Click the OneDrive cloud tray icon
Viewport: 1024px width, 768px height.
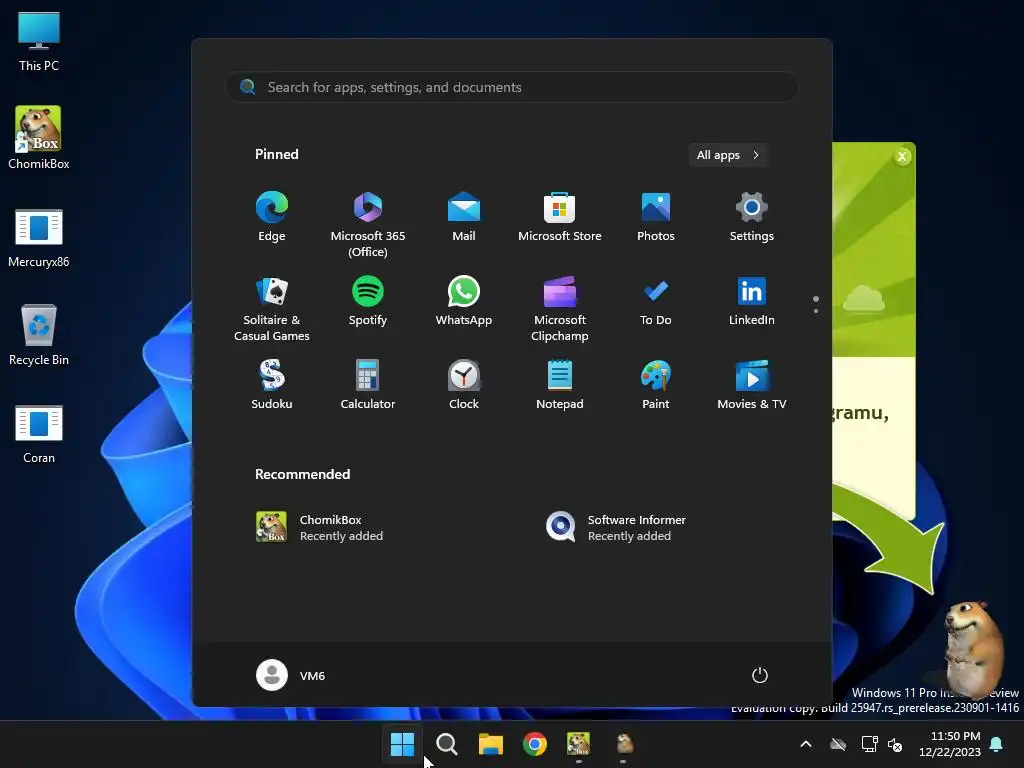(838, 744)
